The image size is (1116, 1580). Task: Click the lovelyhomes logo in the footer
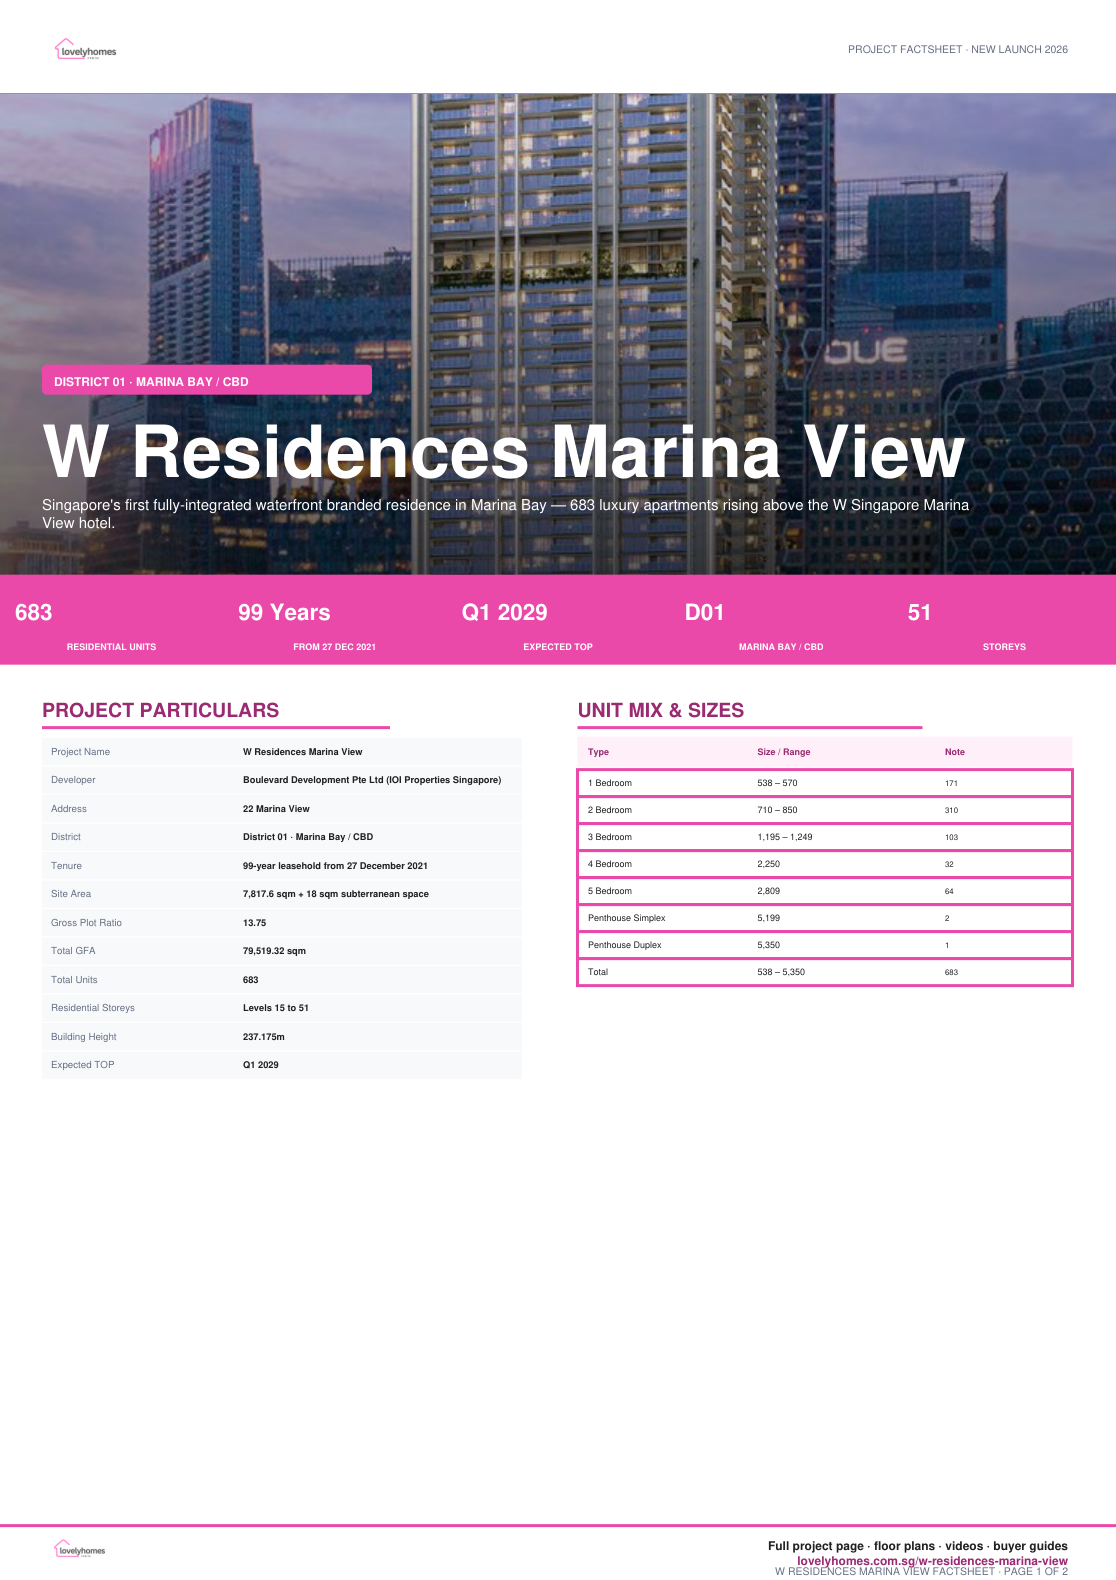pos(80,1549)
